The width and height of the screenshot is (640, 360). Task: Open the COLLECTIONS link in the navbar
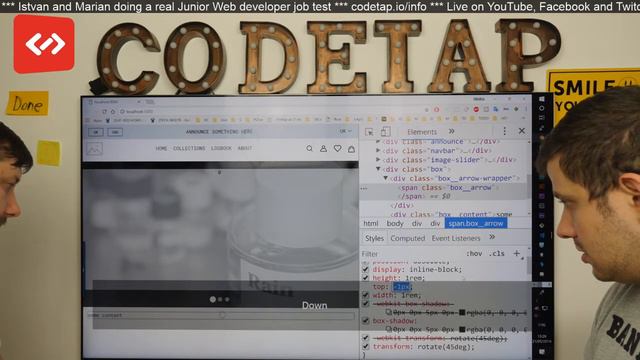189,149
